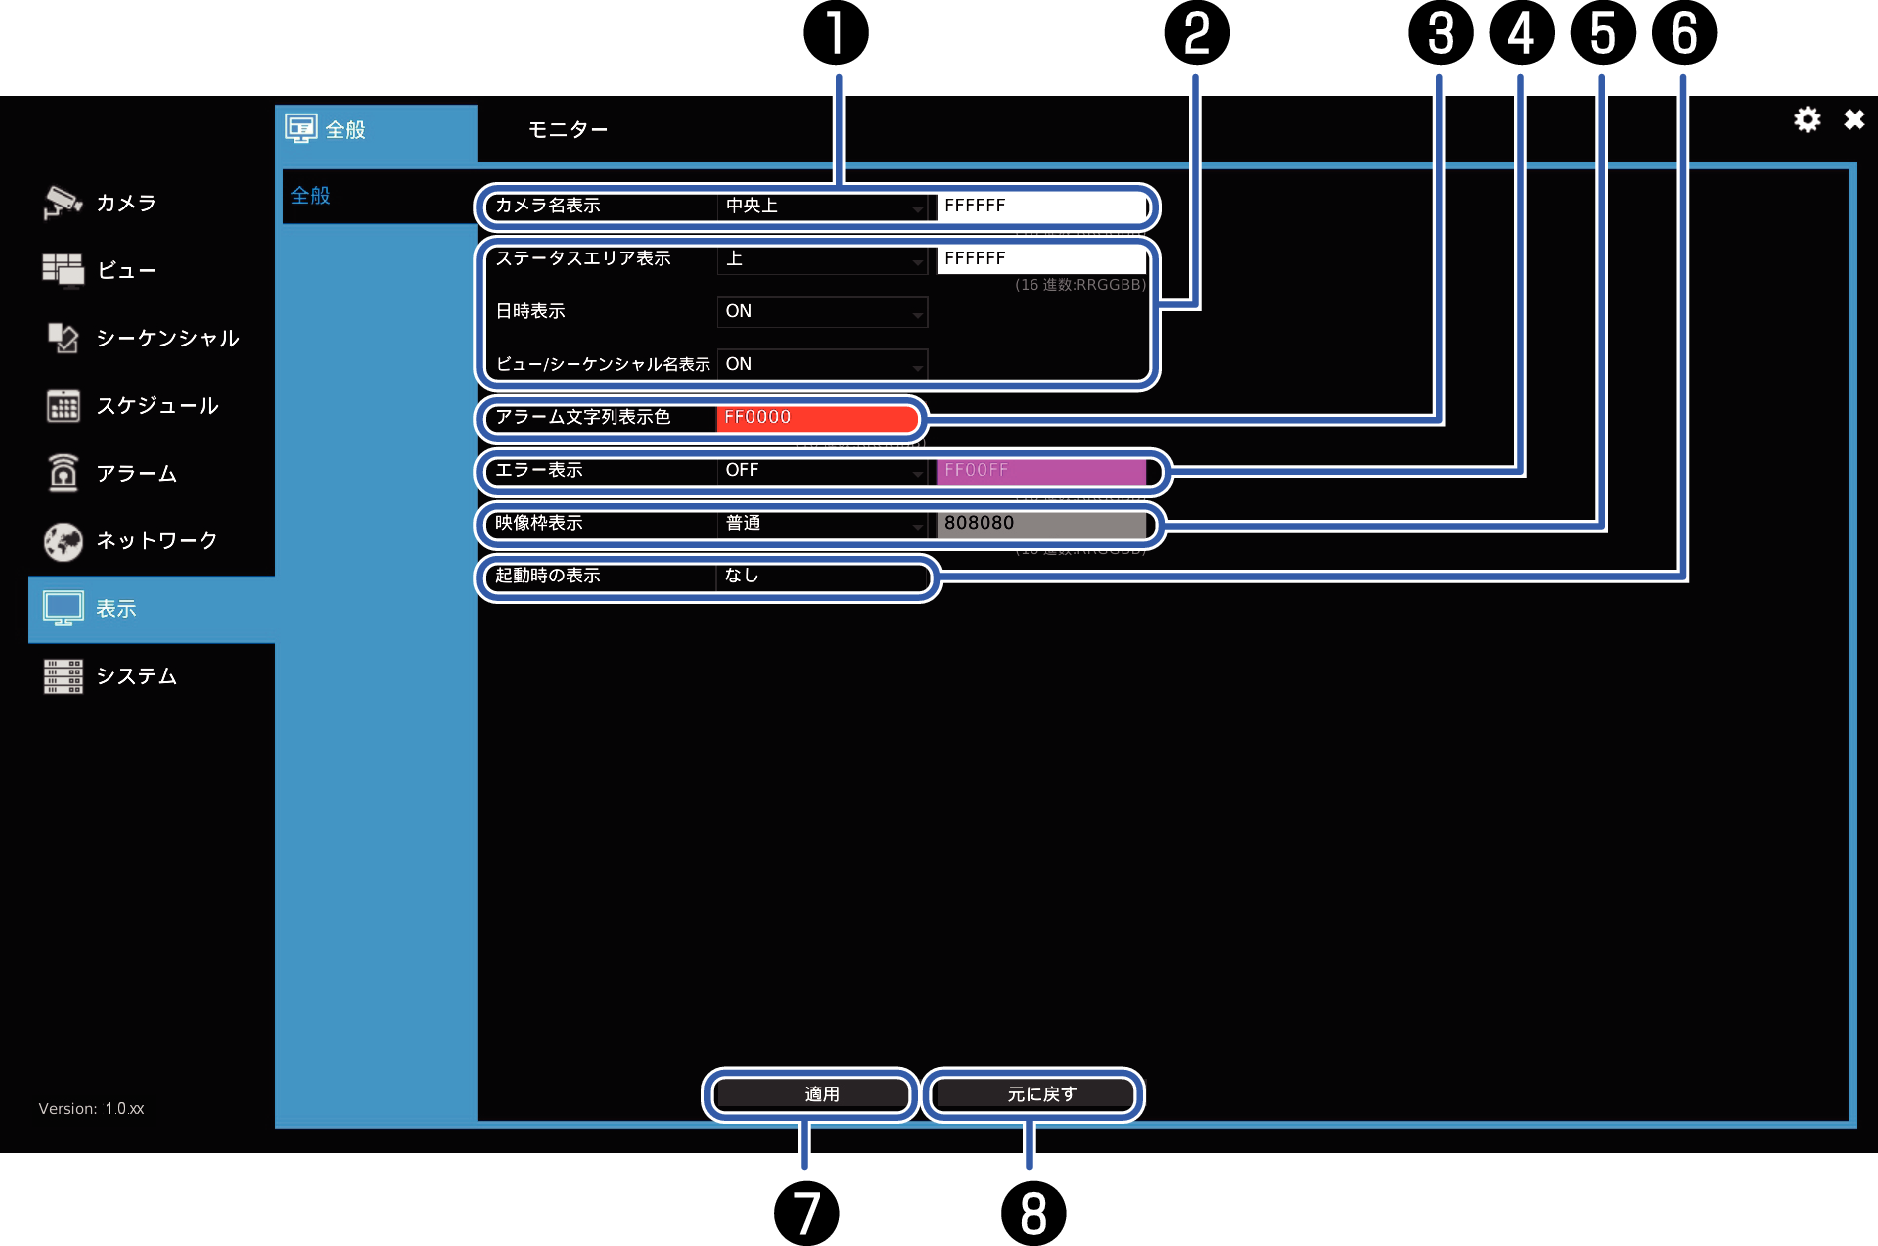Click the 元に戻す revert button
This screenshot has height=1246, width=1878.
click(1033, 1094)
